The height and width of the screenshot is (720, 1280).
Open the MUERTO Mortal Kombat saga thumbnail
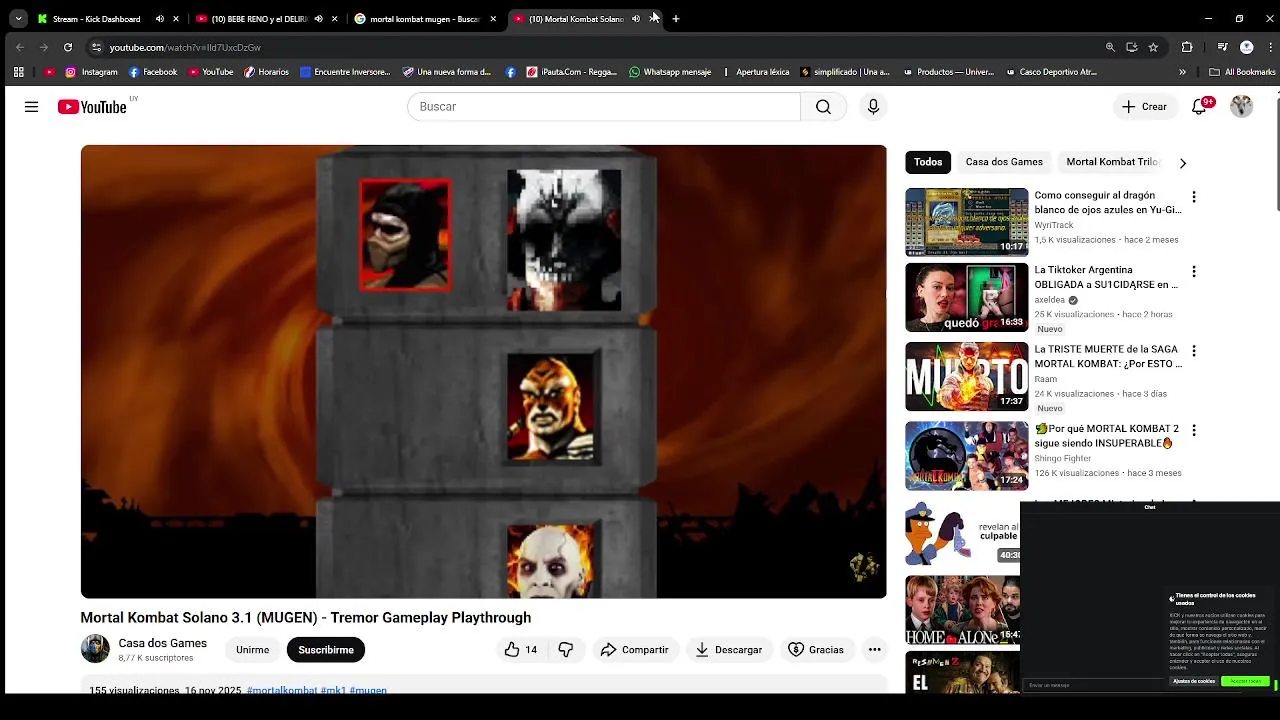tap(966, 376)
